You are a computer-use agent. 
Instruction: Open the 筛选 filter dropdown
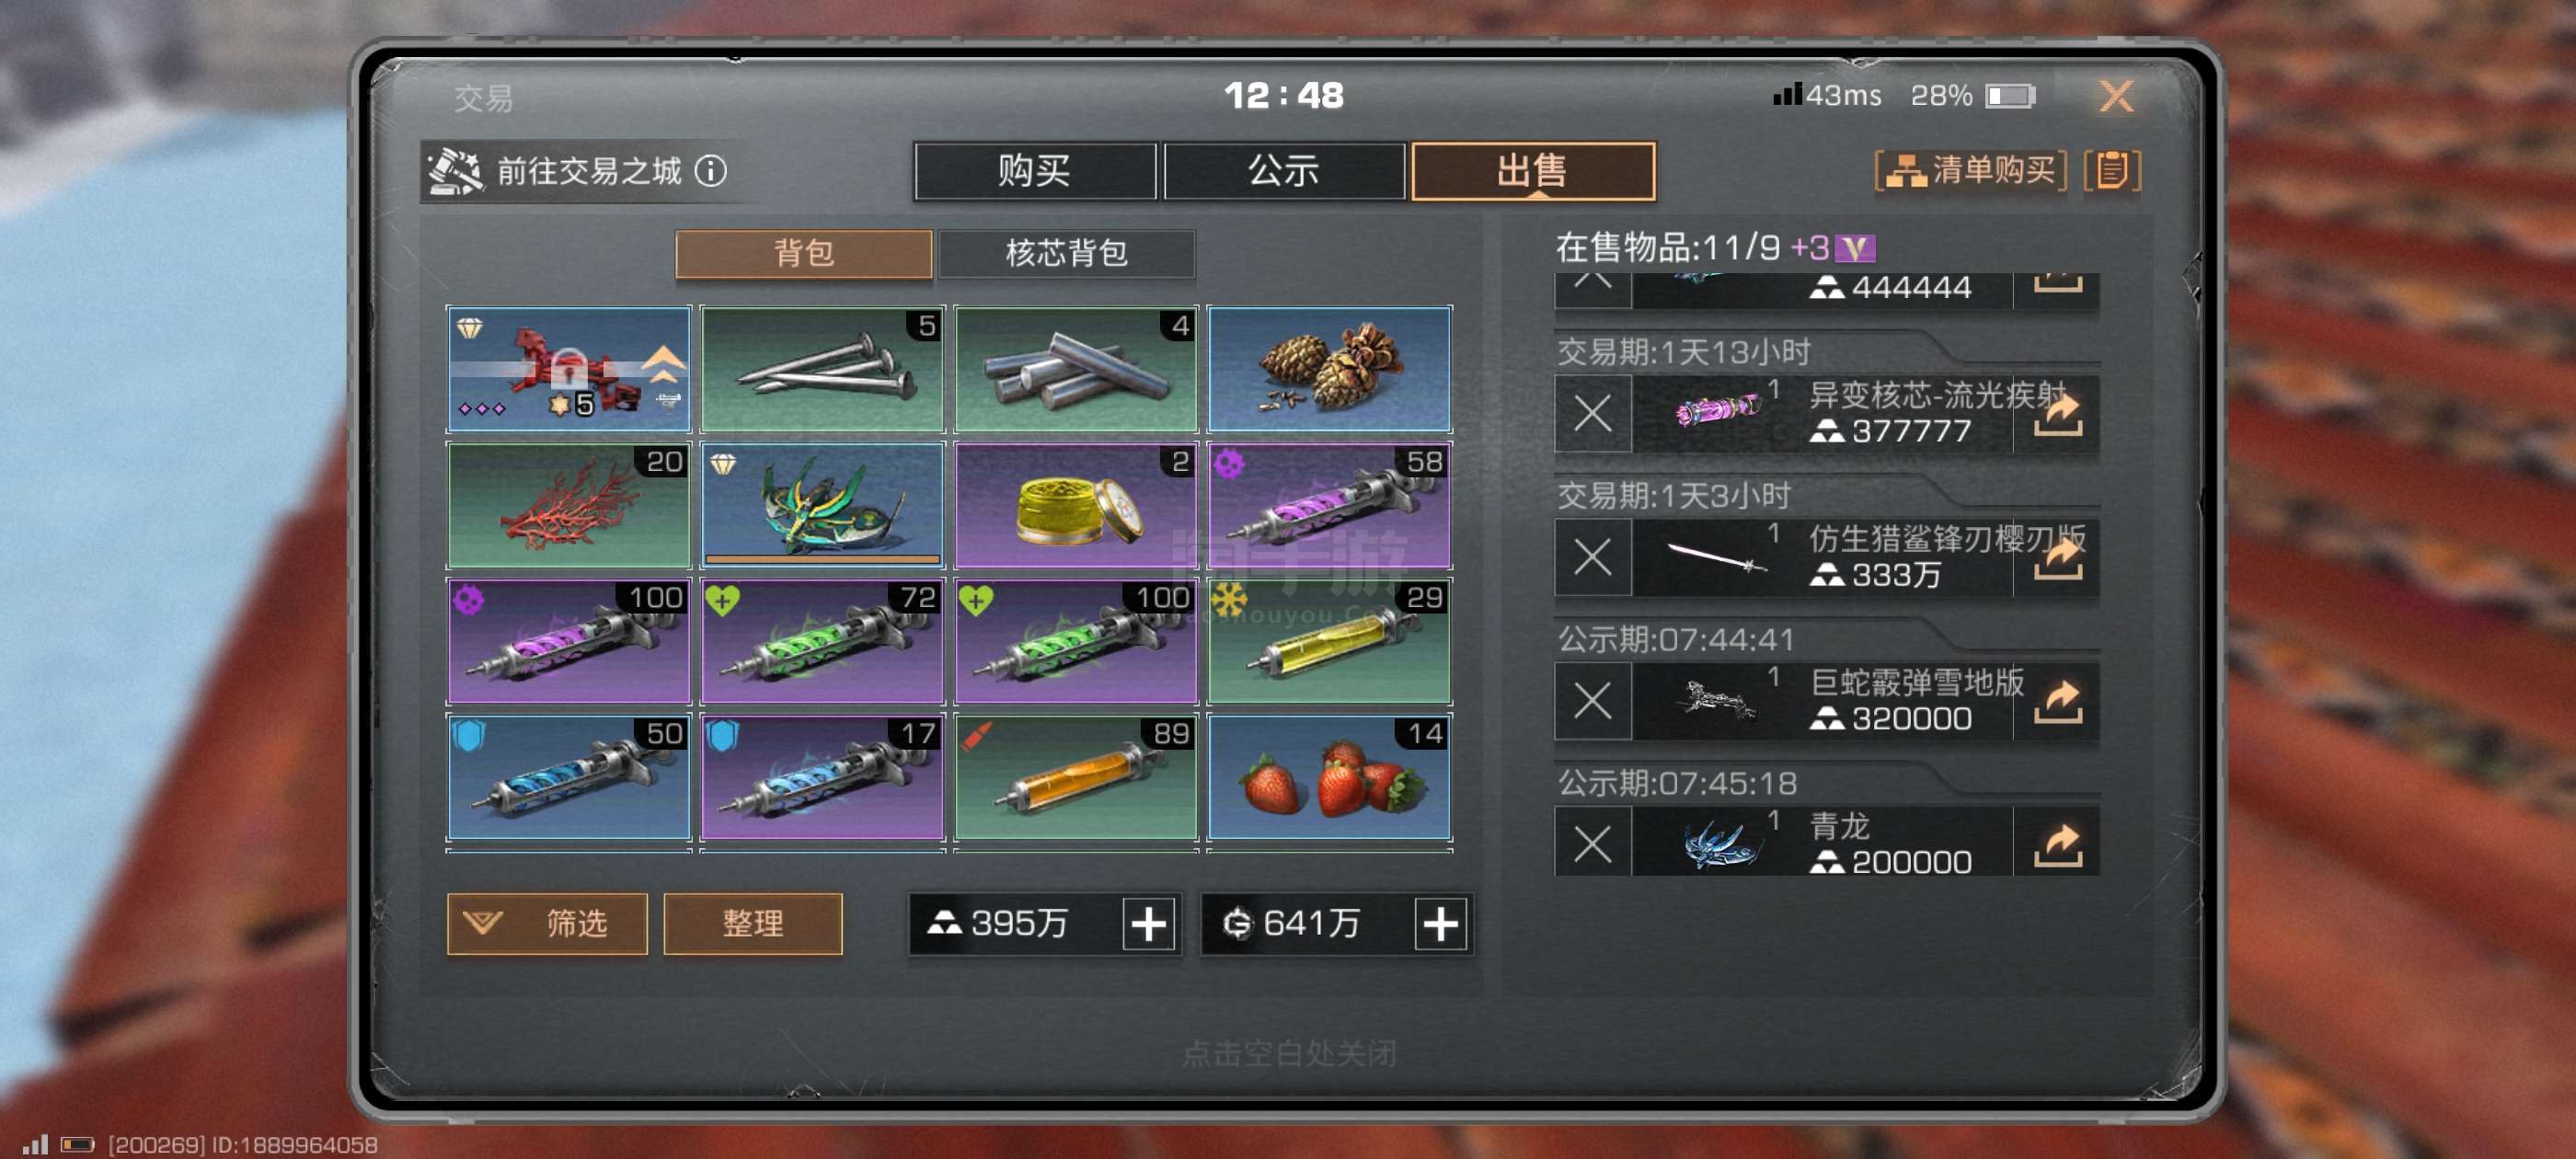pyautogui.click(x=546, y=923)
